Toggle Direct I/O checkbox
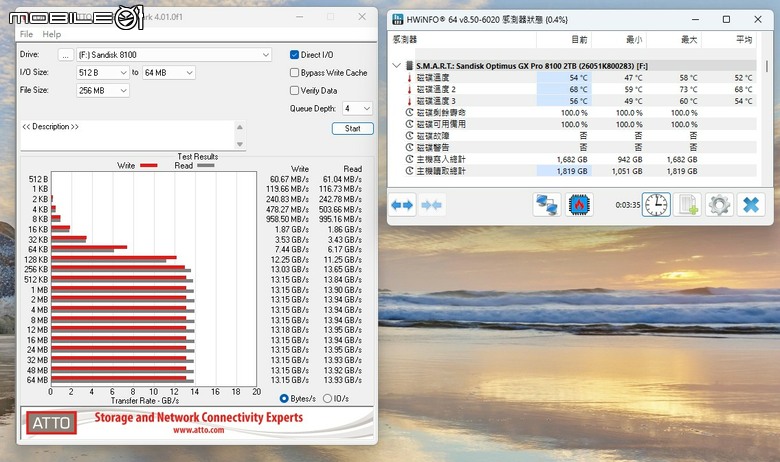 point(294,55)
